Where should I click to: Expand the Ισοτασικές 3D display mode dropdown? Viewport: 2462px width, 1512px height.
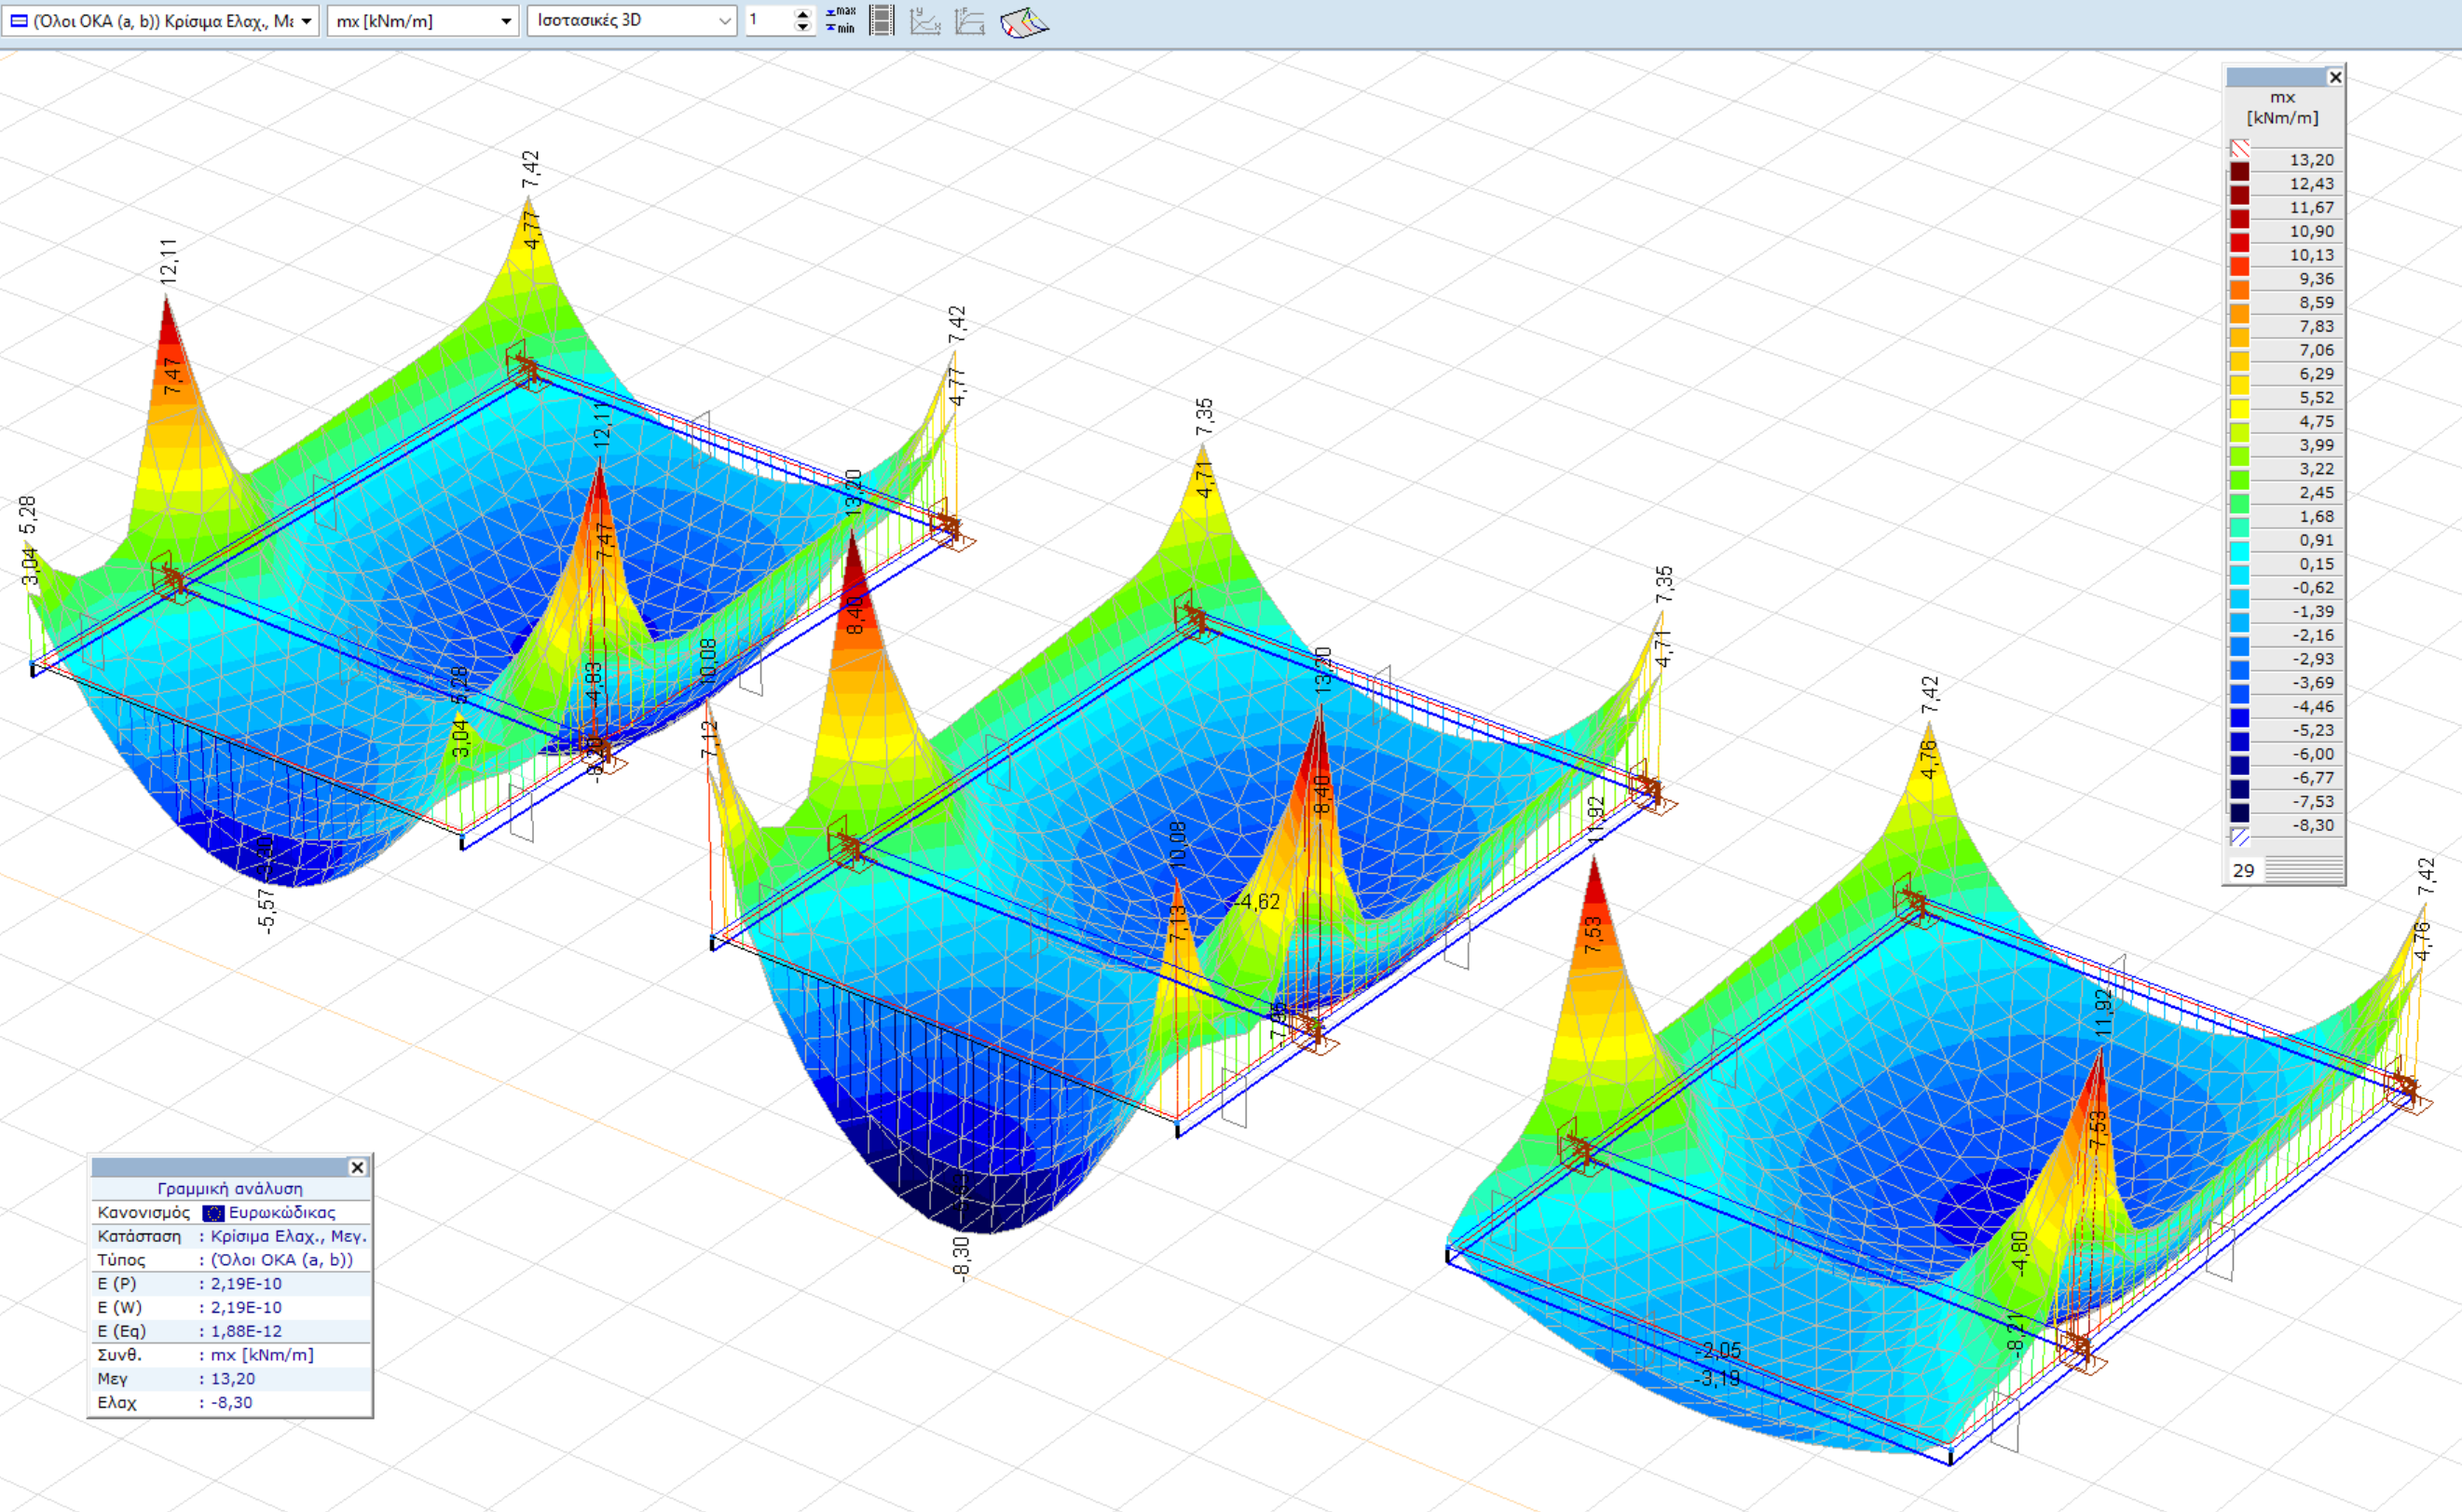(725, 21)
